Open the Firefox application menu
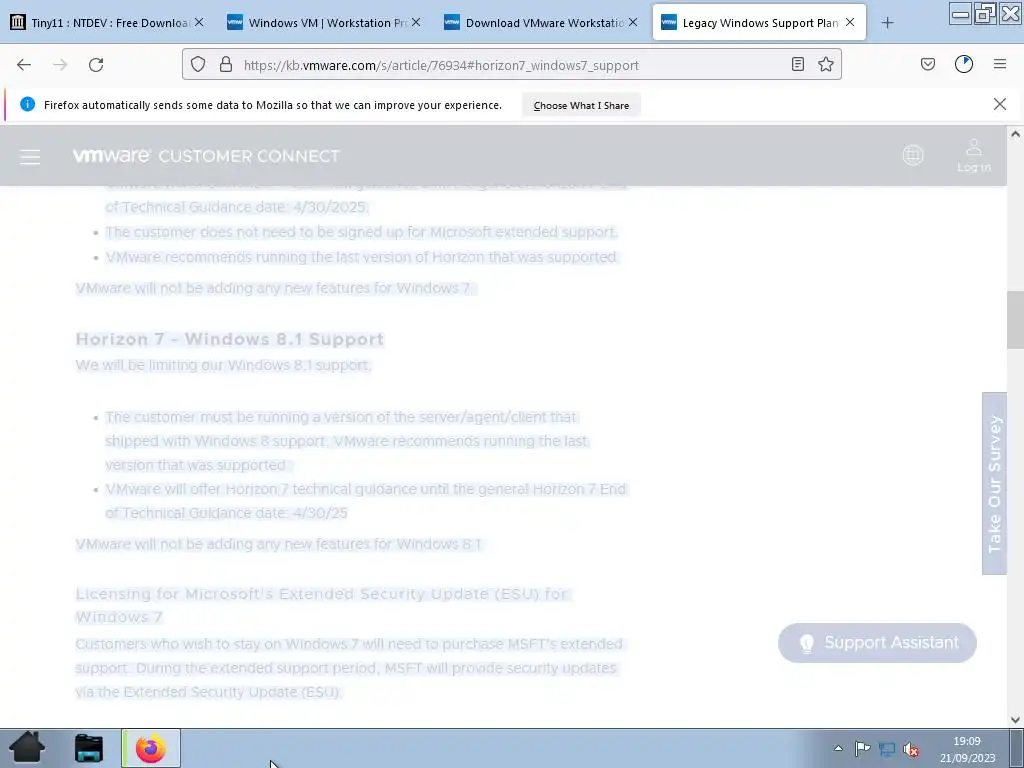 pyautogui.click(x=1000, y=64)
